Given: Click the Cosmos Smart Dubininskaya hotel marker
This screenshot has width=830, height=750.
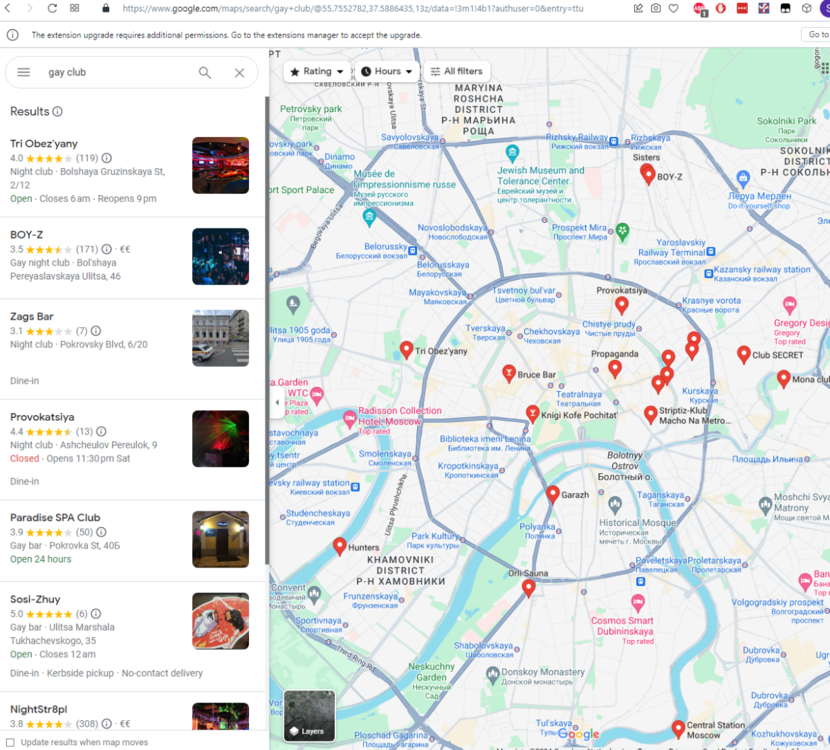Looking at the screenshot, I should pos(638,602).
